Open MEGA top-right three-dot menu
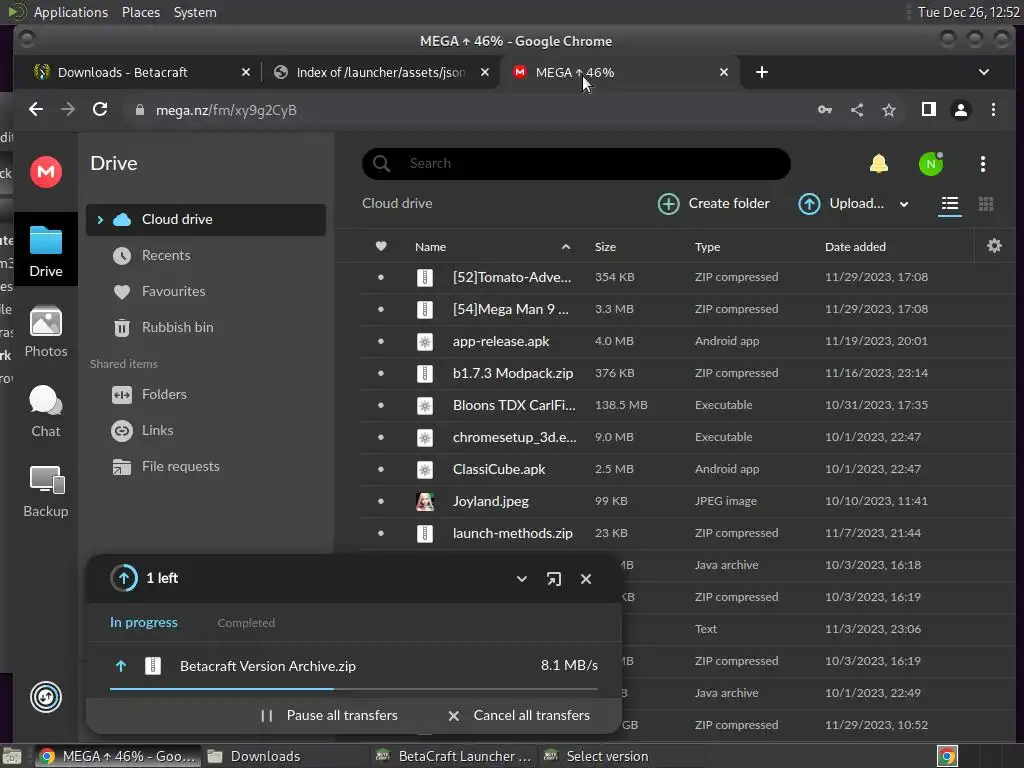This screenshot has width=1024, height=768. click(983, 163)
